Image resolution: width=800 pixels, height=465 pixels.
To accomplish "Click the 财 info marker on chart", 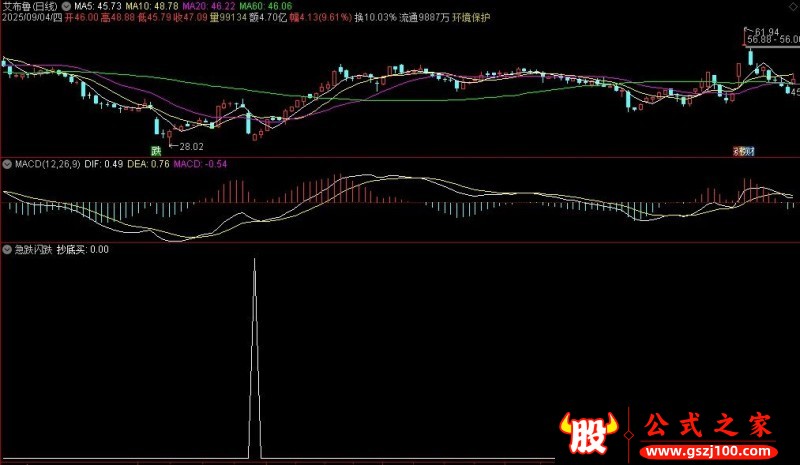I will 749,151.
